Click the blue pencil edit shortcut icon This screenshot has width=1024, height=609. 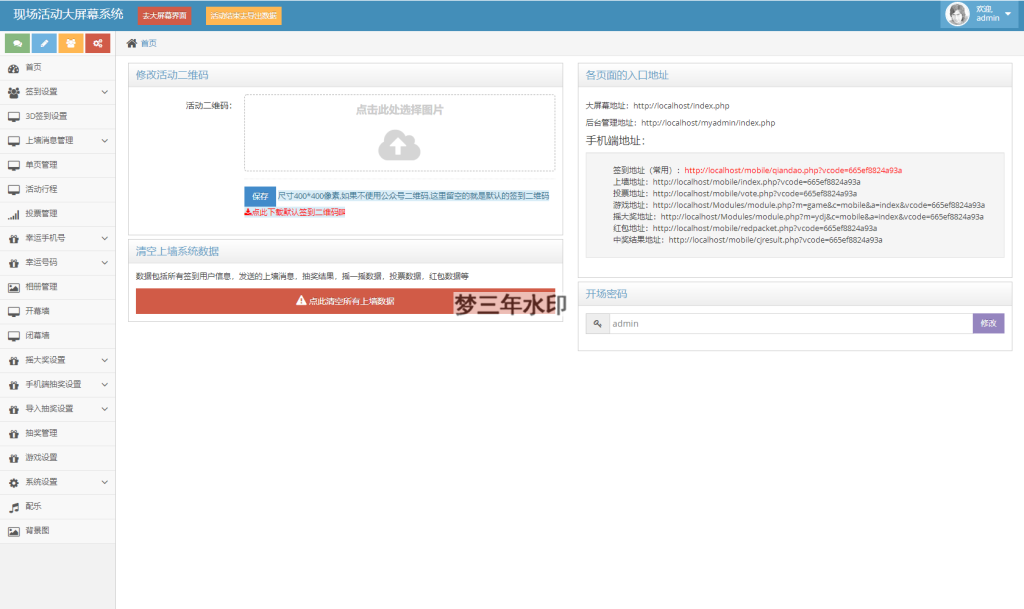[44, 43]
